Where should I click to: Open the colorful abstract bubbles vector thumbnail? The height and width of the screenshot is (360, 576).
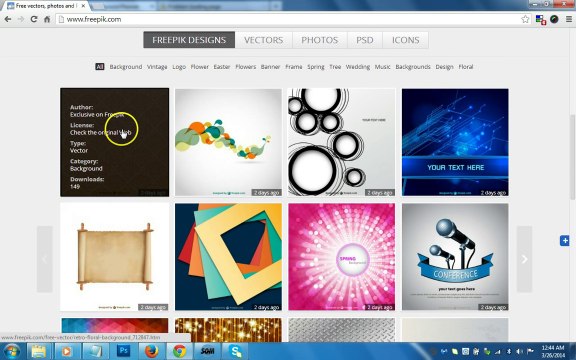[228, 142]
